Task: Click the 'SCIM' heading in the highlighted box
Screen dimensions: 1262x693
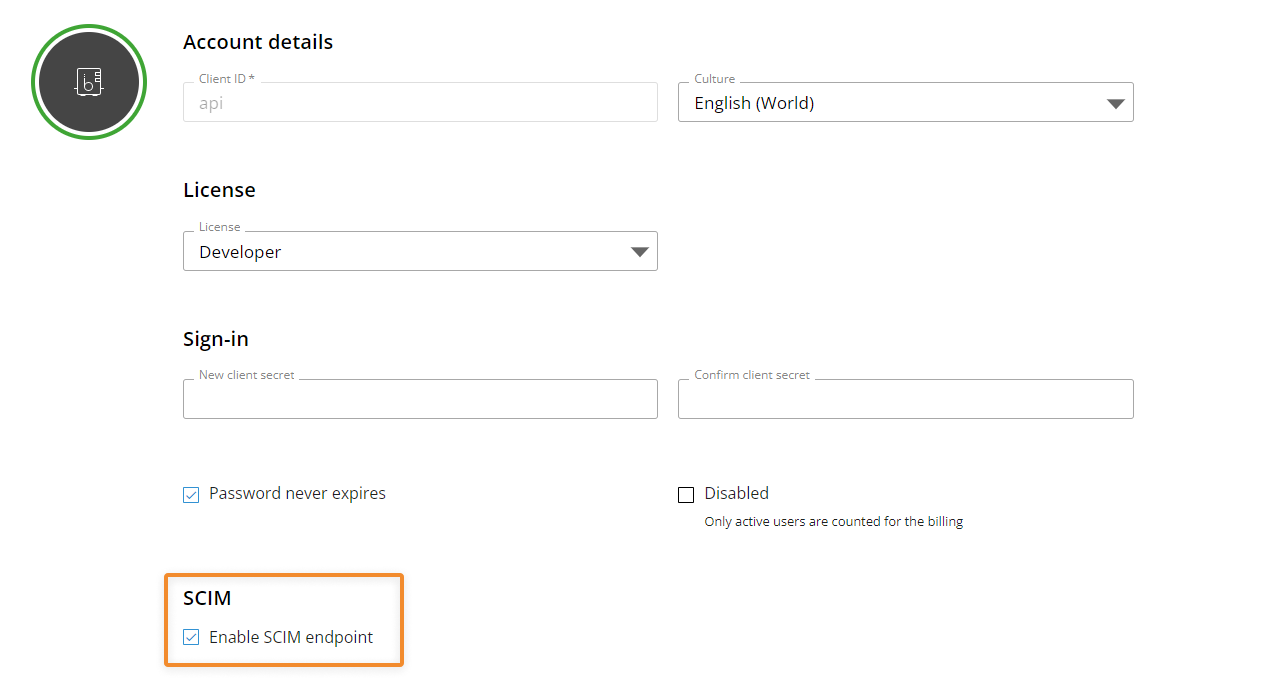Action: (x=207, y=597)
